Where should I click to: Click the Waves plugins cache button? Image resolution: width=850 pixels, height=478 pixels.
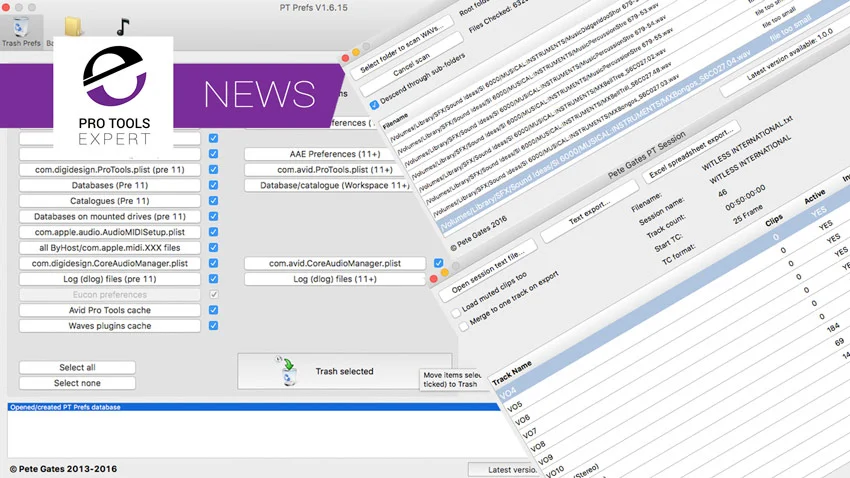click(110, 326)
